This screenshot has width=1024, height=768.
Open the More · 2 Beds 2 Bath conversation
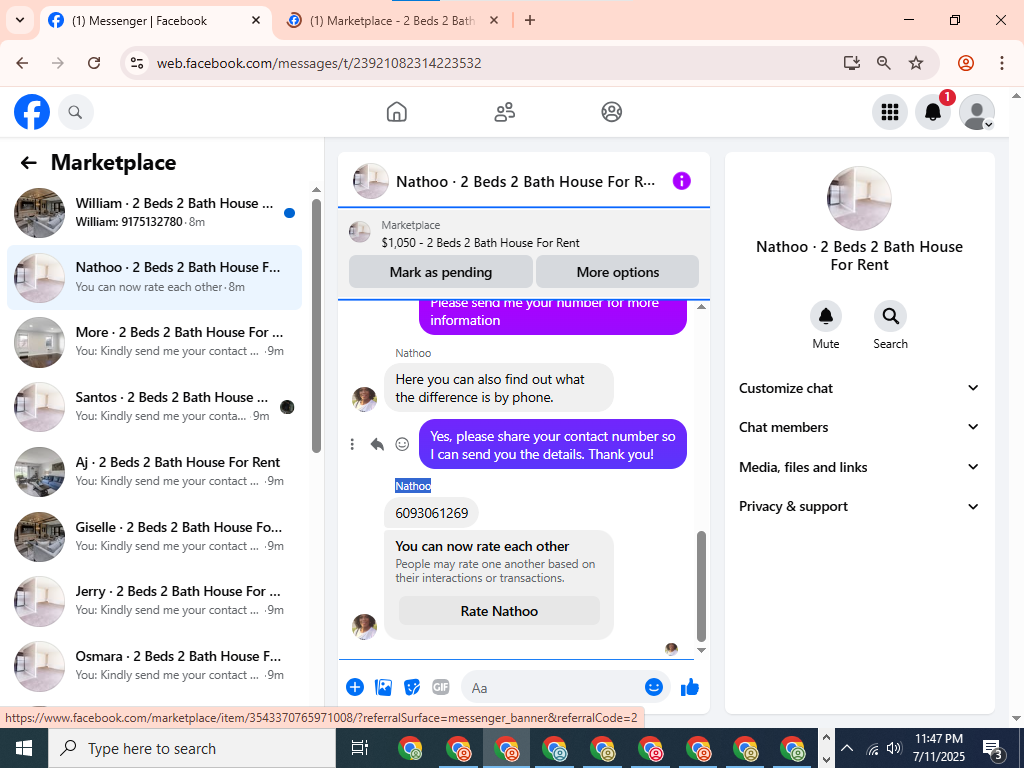155,342
